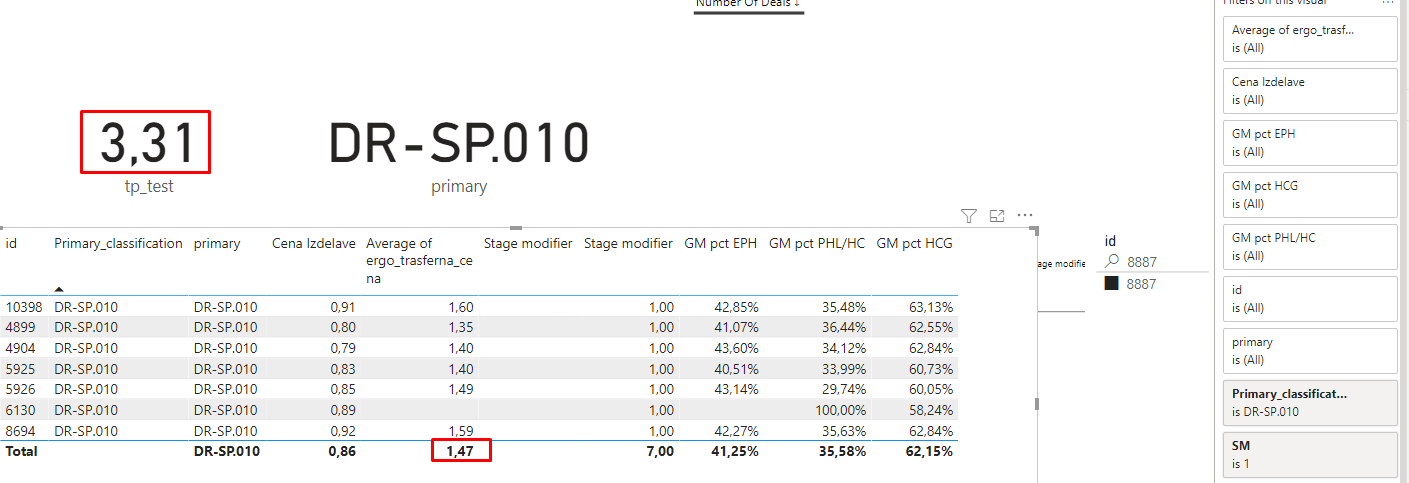The width and height of the screenshot is (1409, 483).
Task: Click the magnifier icon in the id slicer
Action: pyautogui.click(x=1111, y=261)
